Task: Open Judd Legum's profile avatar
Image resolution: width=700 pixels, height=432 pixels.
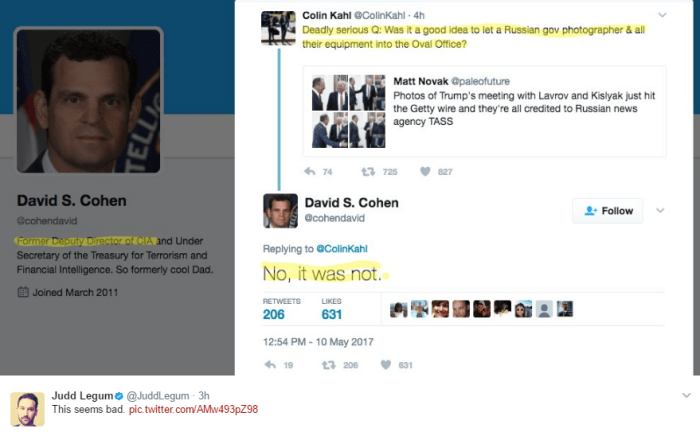Action: 27,409
